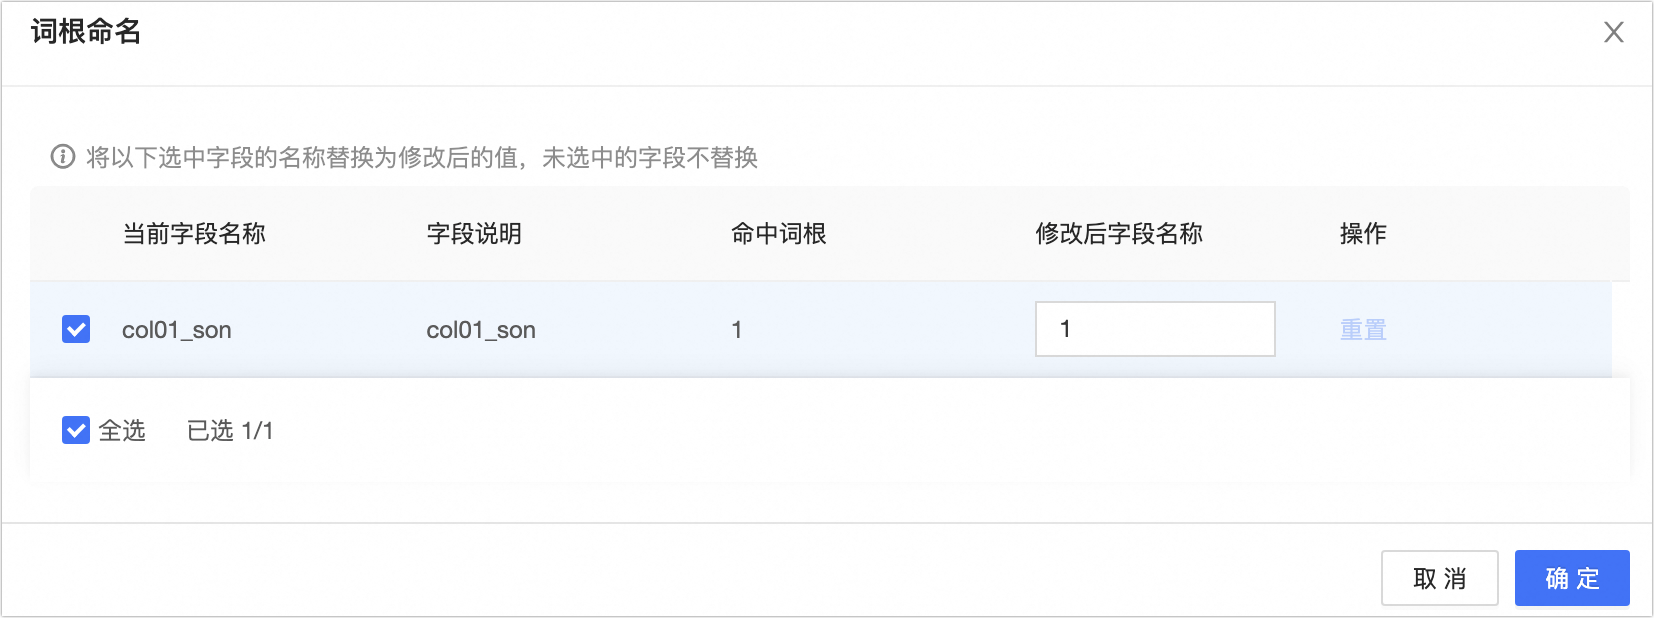Click the 修改后字段名称 column header
This screenshot has width=1654, height=618.
pos(1119,234)
